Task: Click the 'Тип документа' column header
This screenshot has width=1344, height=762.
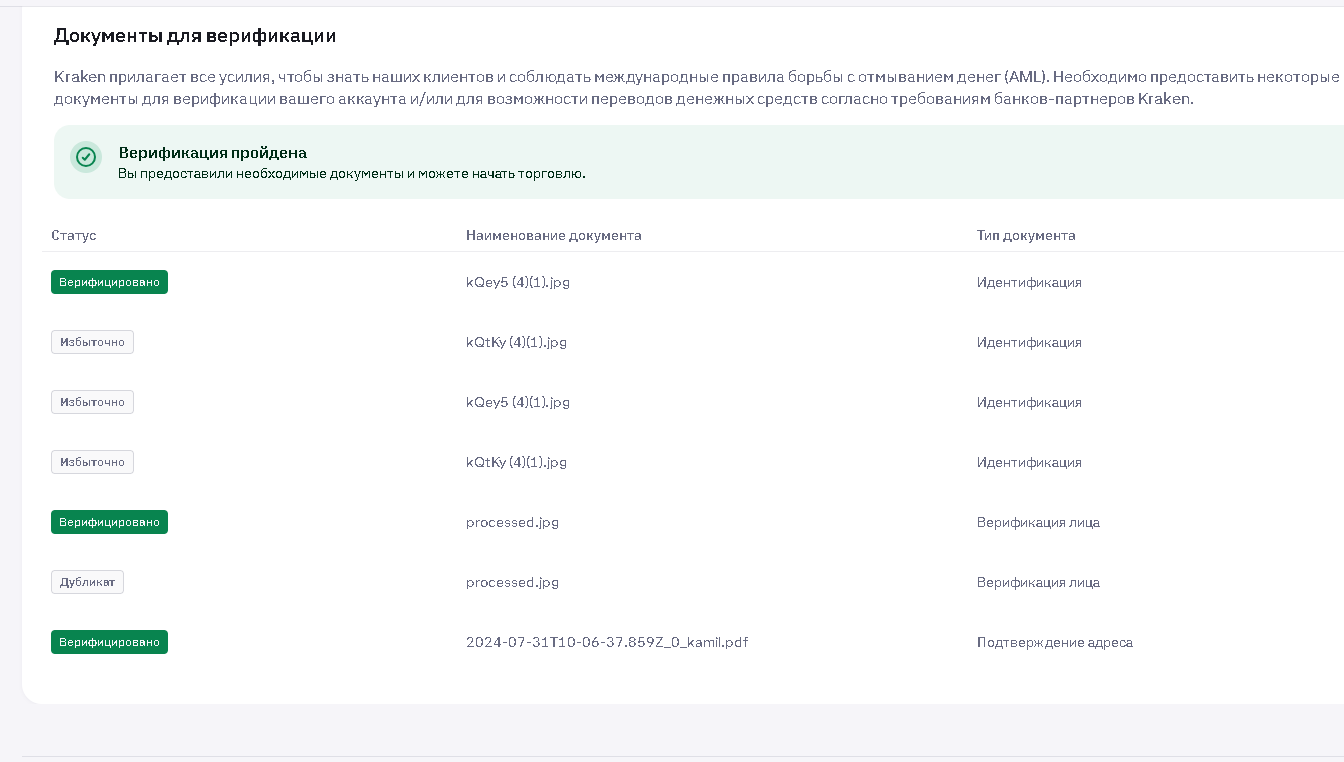Action: 1025,235
